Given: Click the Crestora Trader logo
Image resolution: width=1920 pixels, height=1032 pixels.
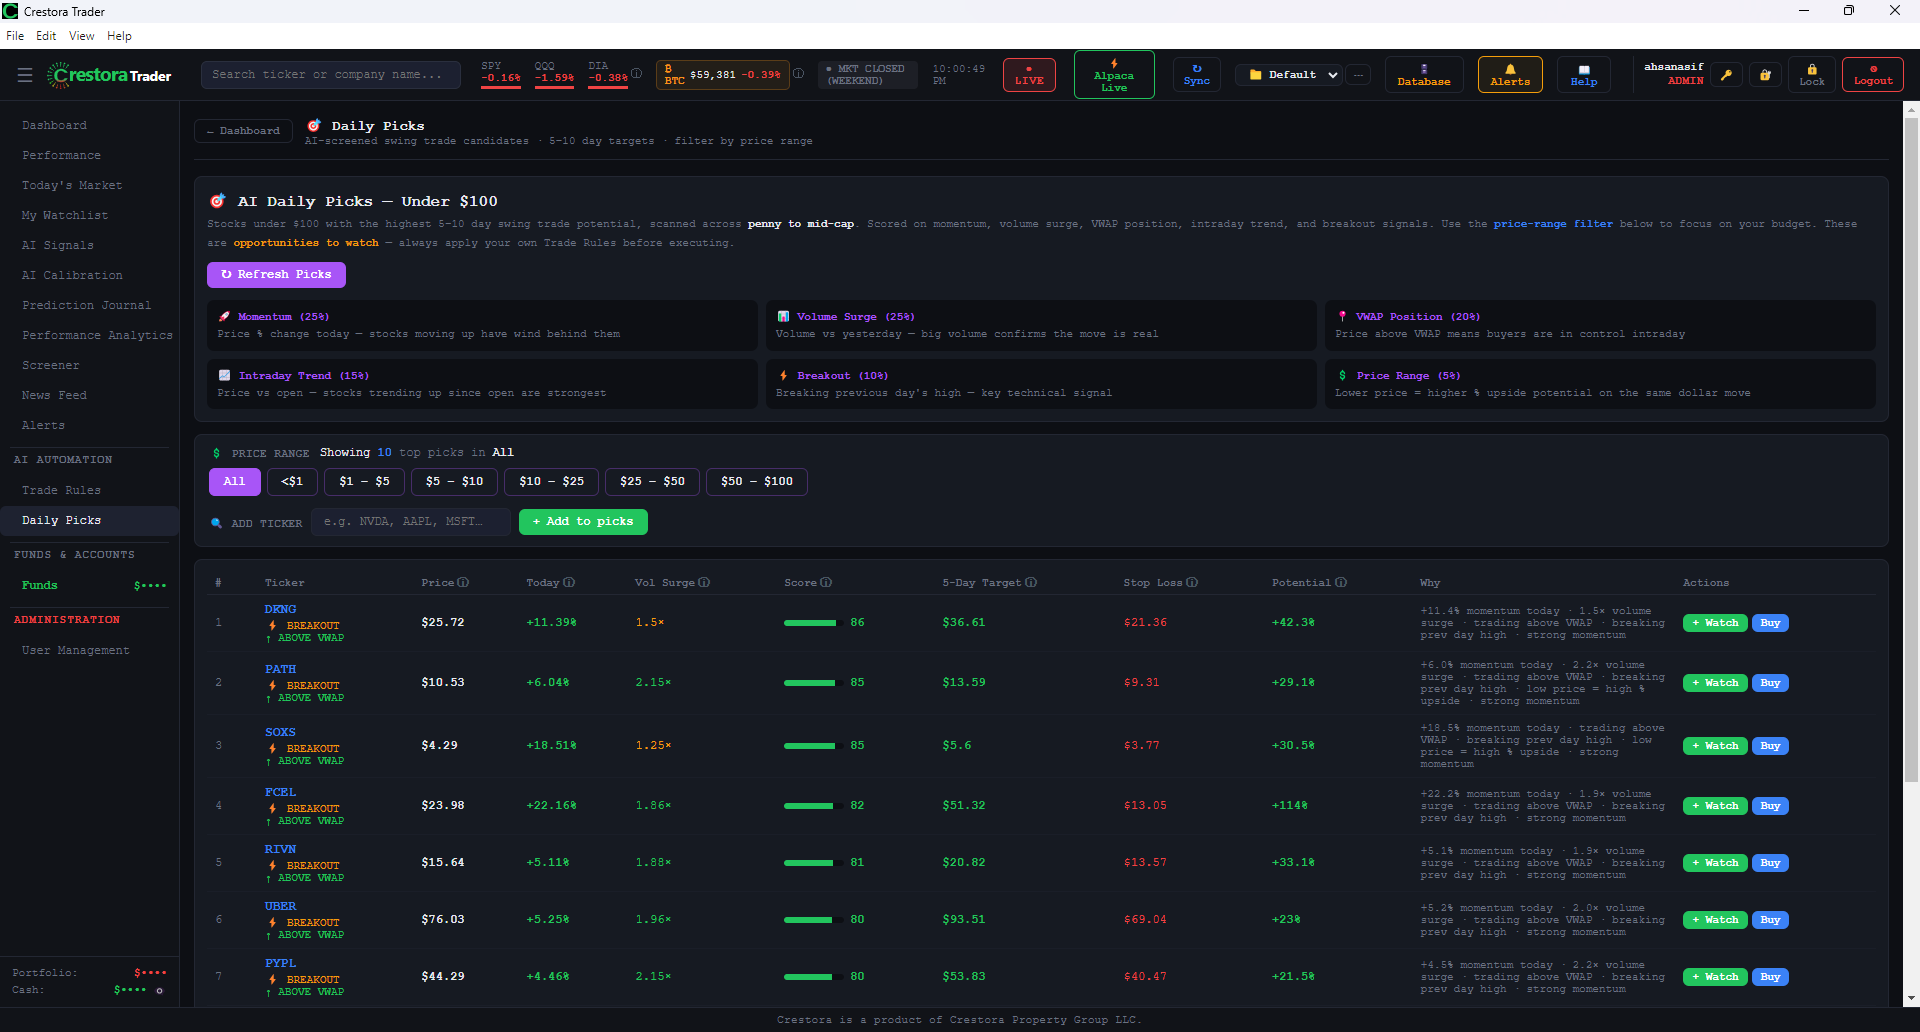Looking at the screenshot, I should [x=109, y=75].
